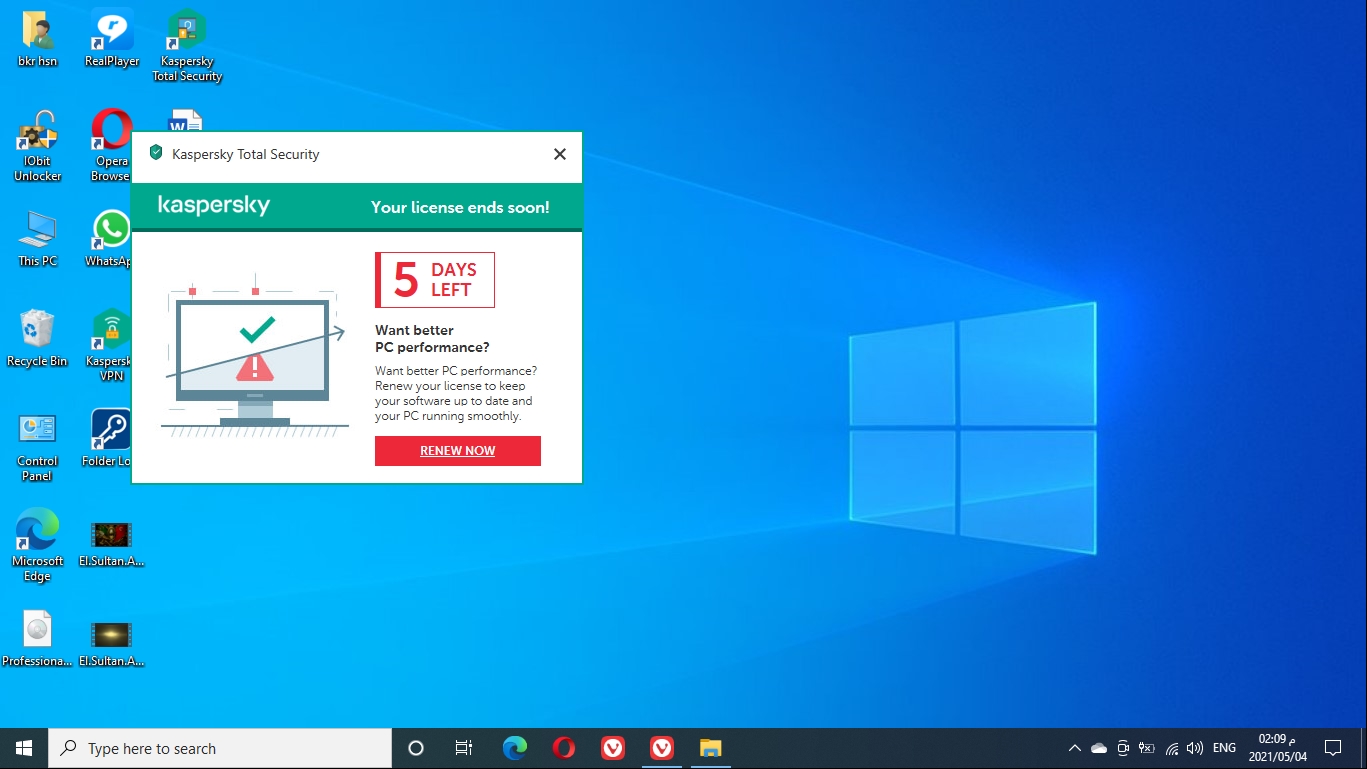
Task: Click the shield icon in Kaspersky popup title
Action: 156,153
